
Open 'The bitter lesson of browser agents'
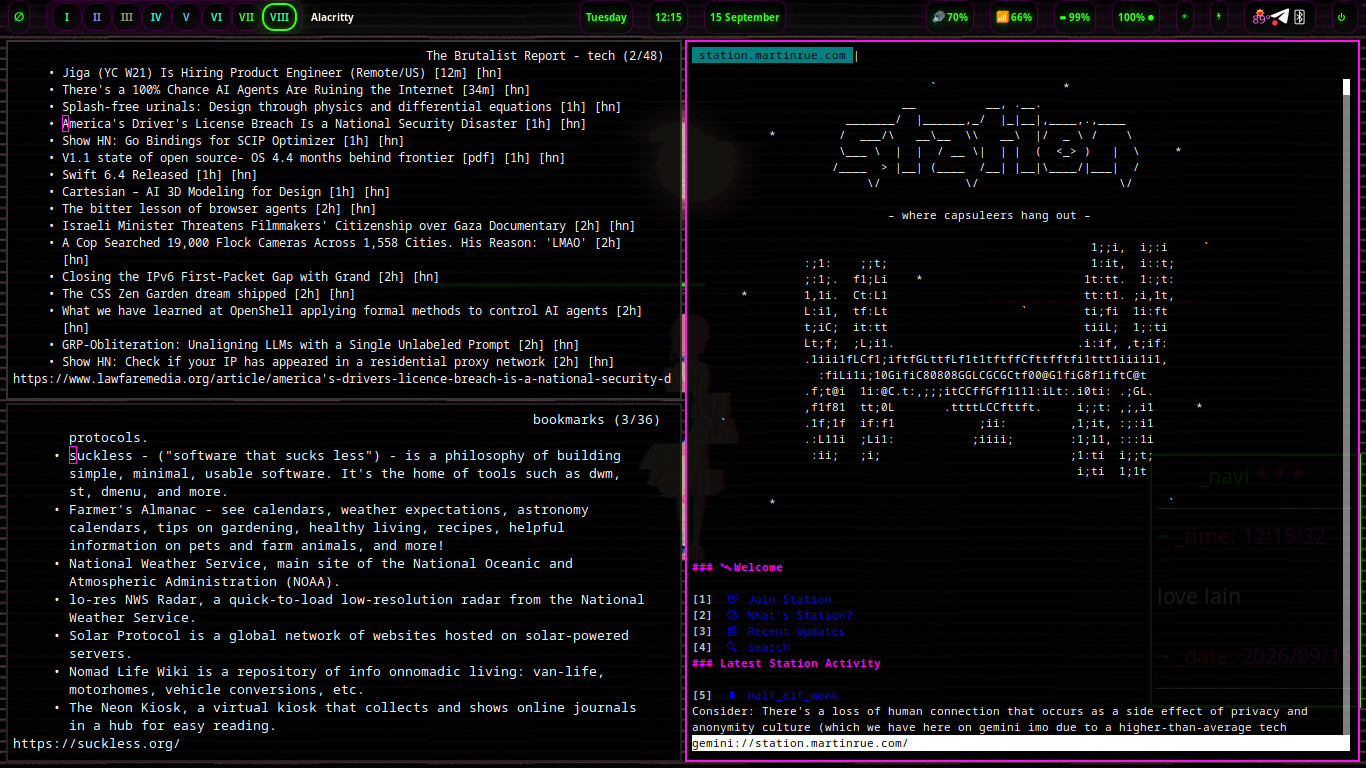coord(219,209)
